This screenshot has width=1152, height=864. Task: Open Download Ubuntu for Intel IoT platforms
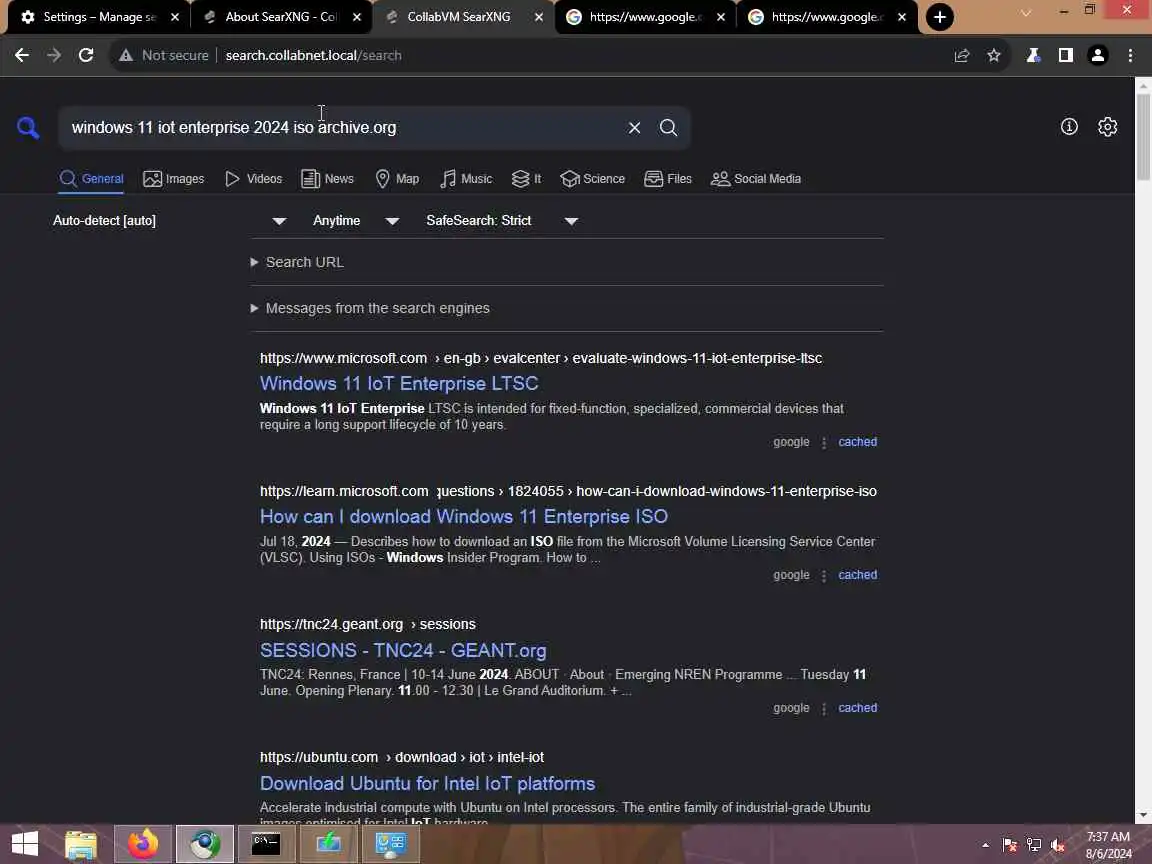coord(427,783)
